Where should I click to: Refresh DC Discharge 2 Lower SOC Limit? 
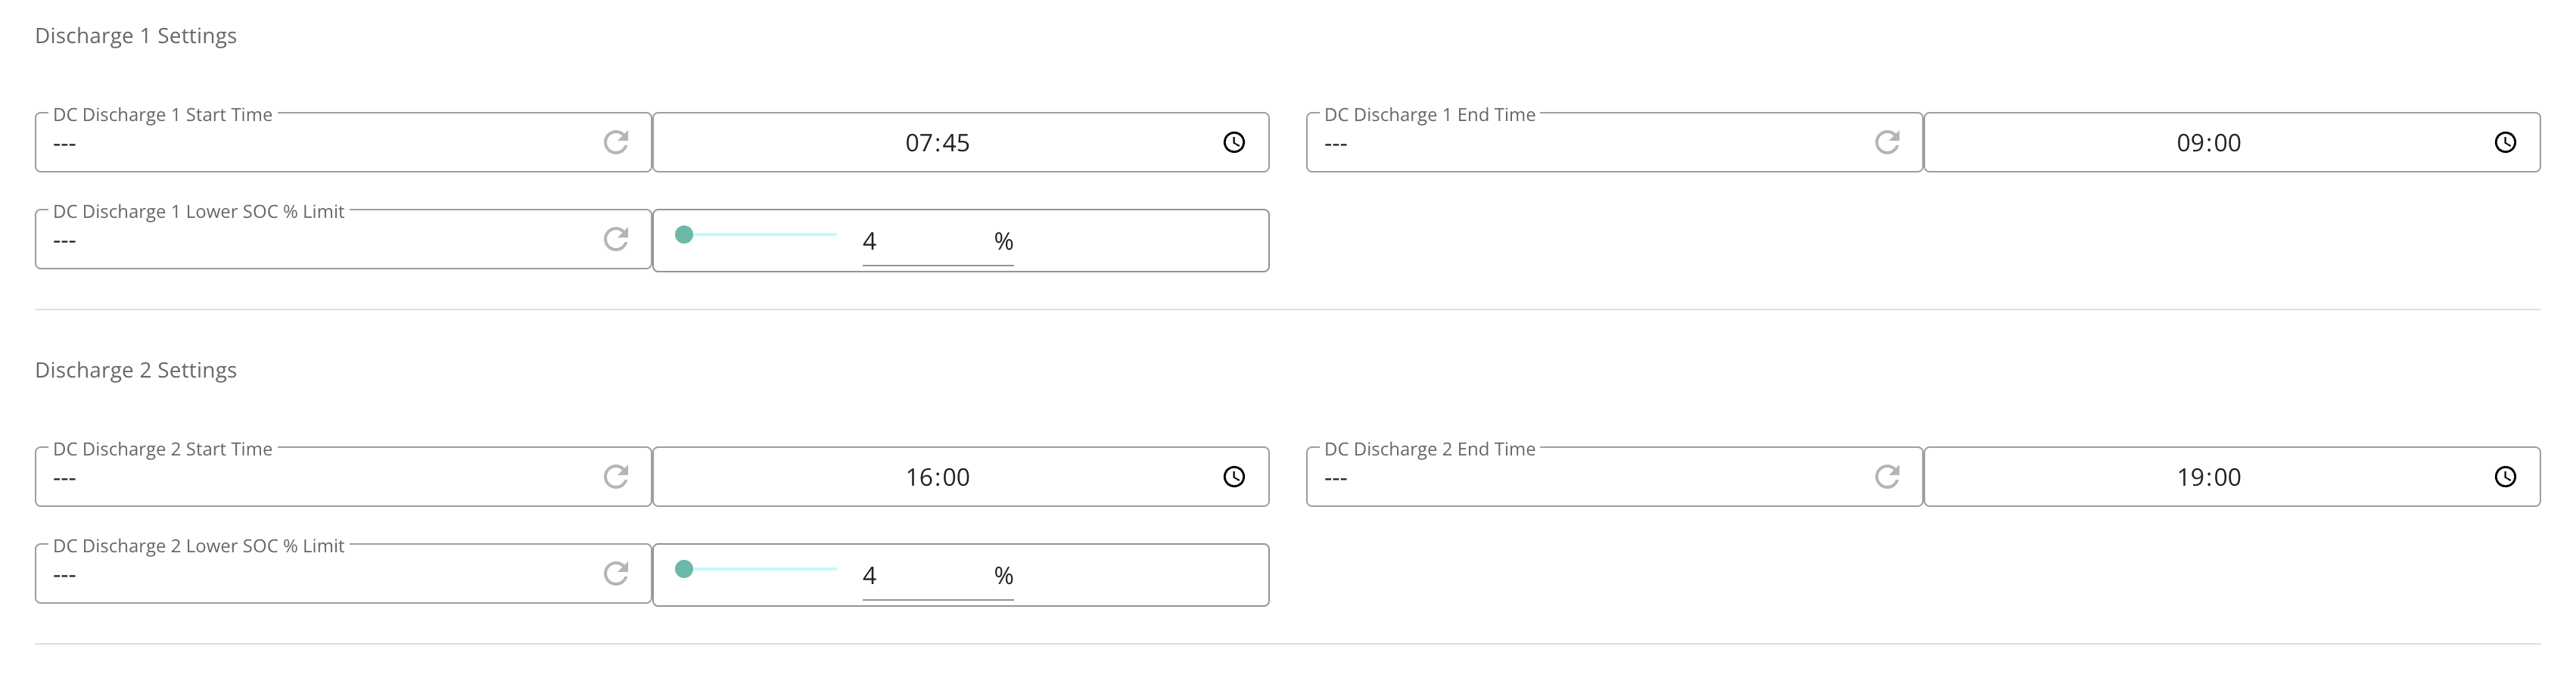coord(616,573)
